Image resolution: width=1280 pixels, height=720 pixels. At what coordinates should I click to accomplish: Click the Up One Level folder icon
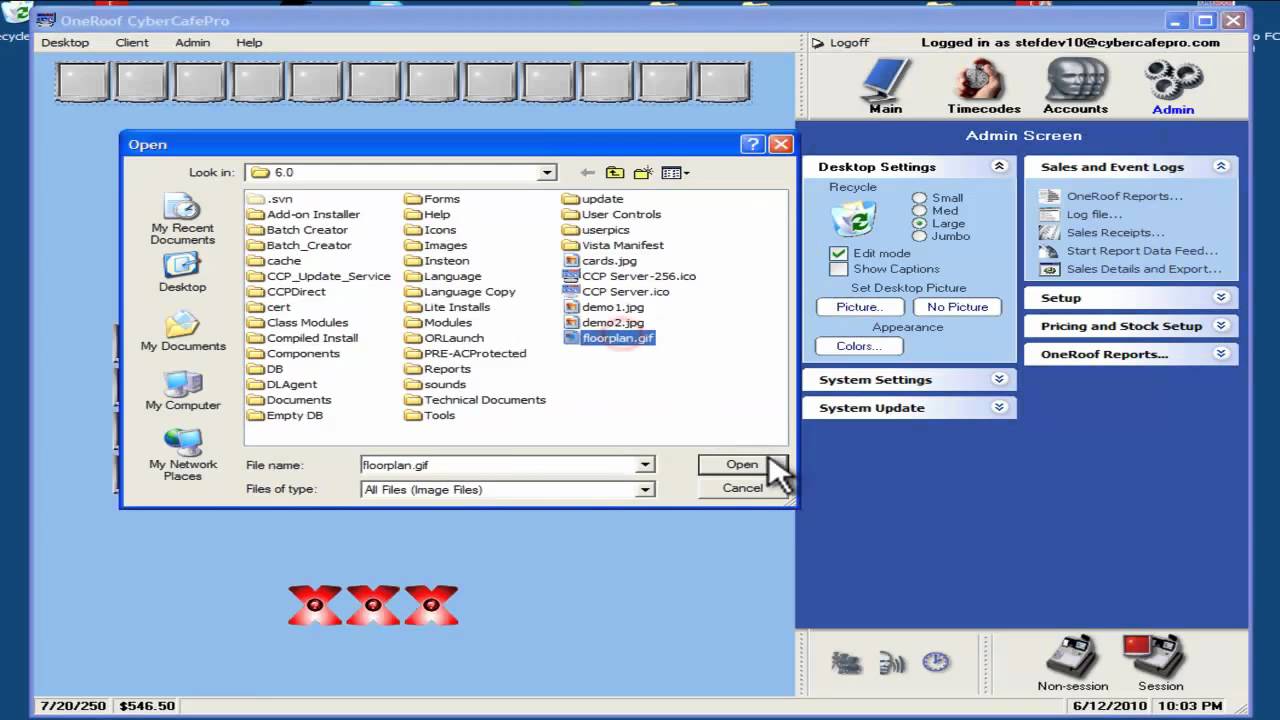point(615,173)
